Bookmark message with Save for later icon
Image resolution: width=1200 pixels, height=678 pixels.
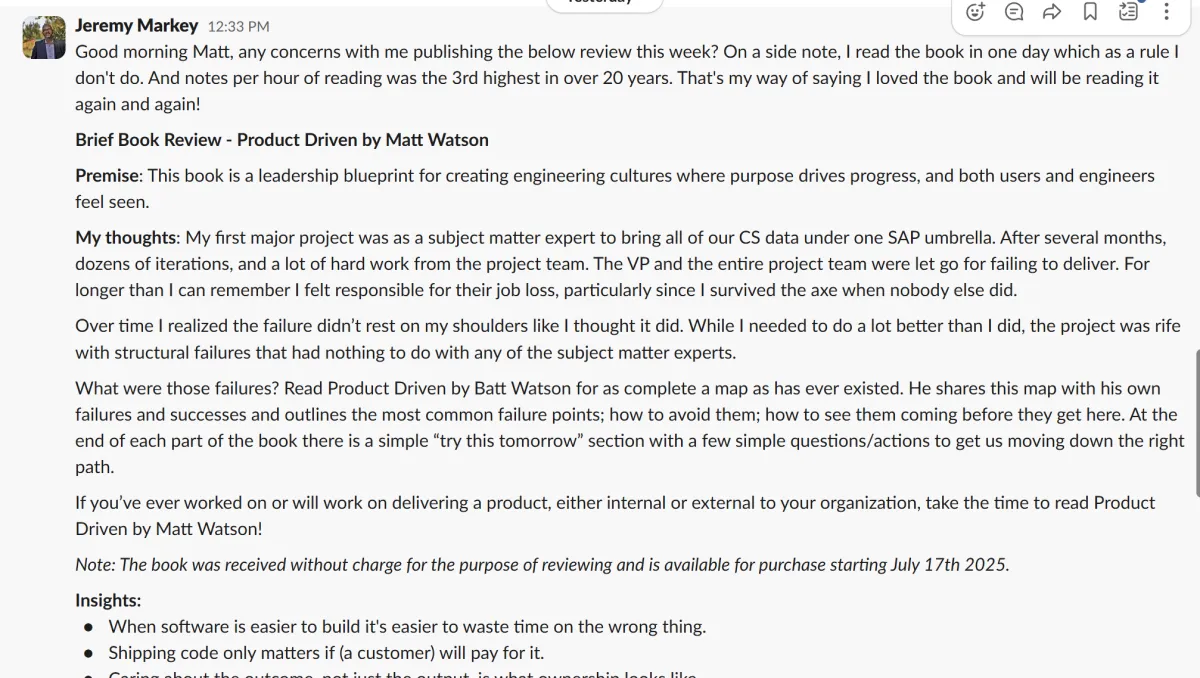(x=1090, y=12)
